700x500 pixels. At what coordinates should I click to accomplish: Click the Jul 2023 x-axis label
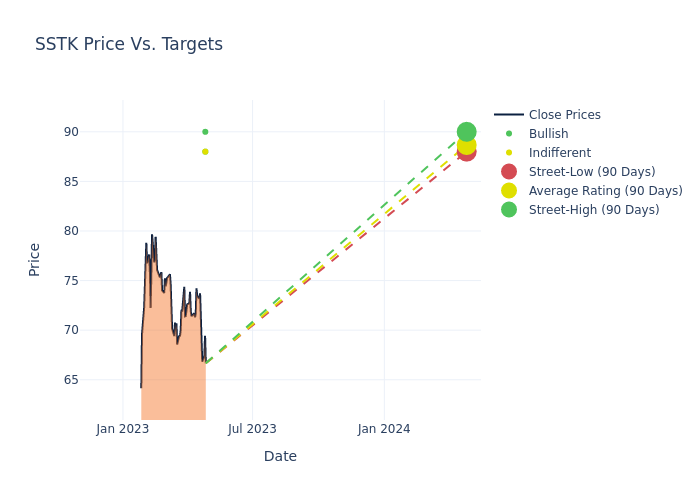pyautogui.click(x=252, y=429)
